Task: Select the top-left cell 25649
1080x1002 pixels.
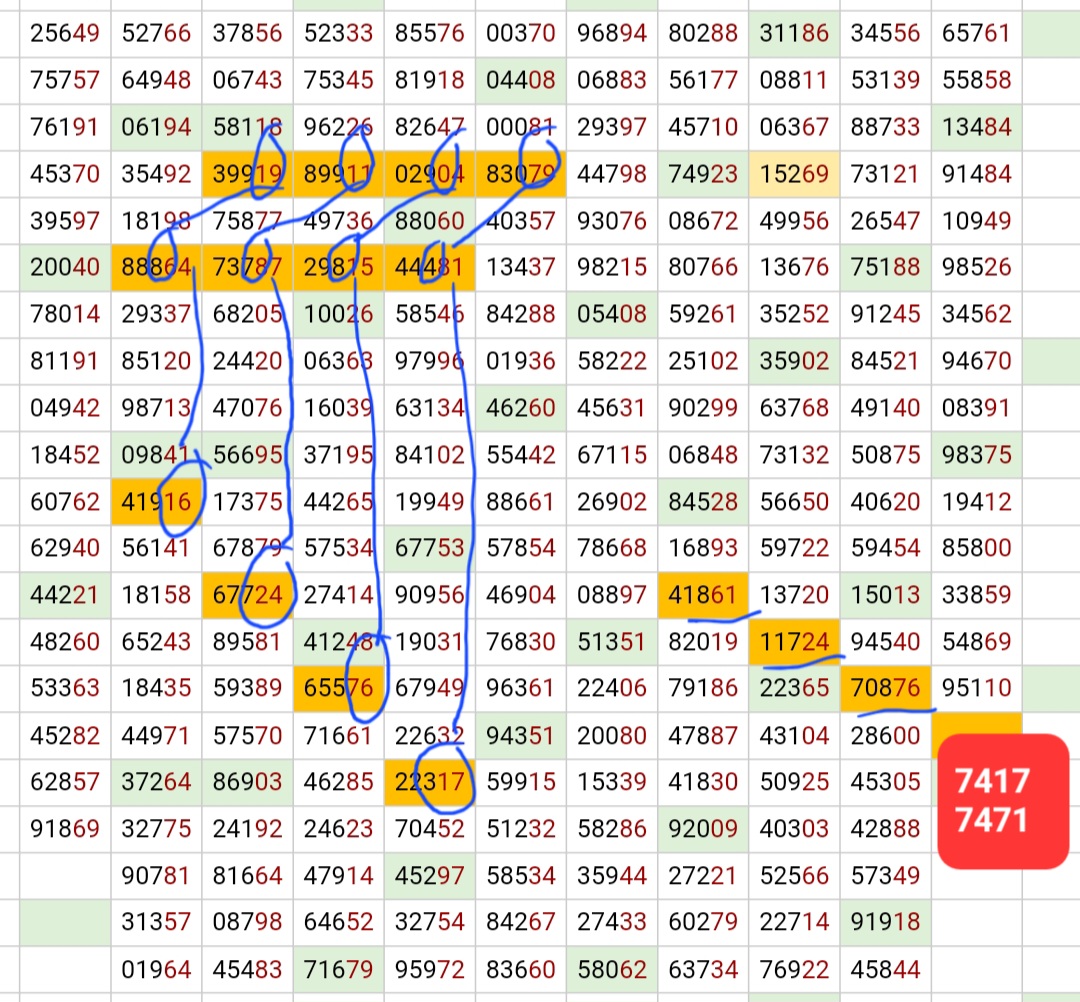Action: [65, 34]
